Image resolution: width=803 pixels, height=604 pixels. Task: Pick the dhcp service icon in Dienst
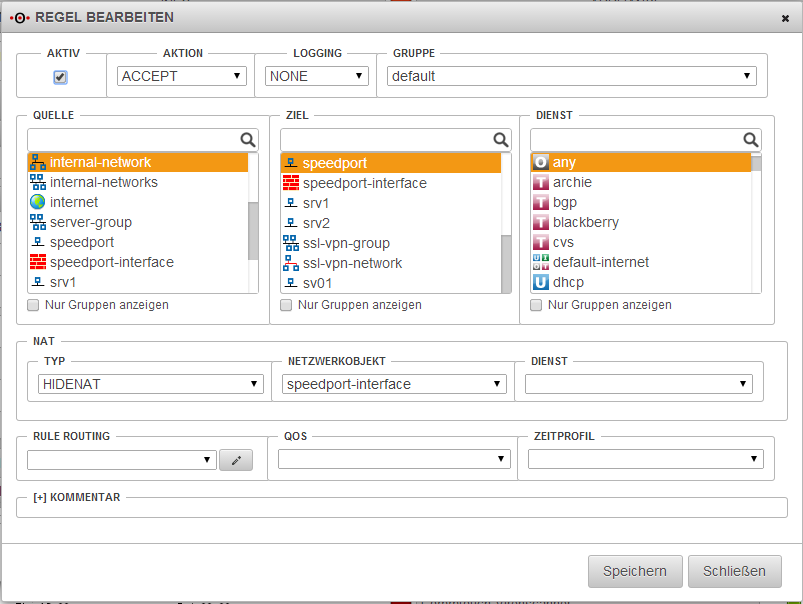541,282
